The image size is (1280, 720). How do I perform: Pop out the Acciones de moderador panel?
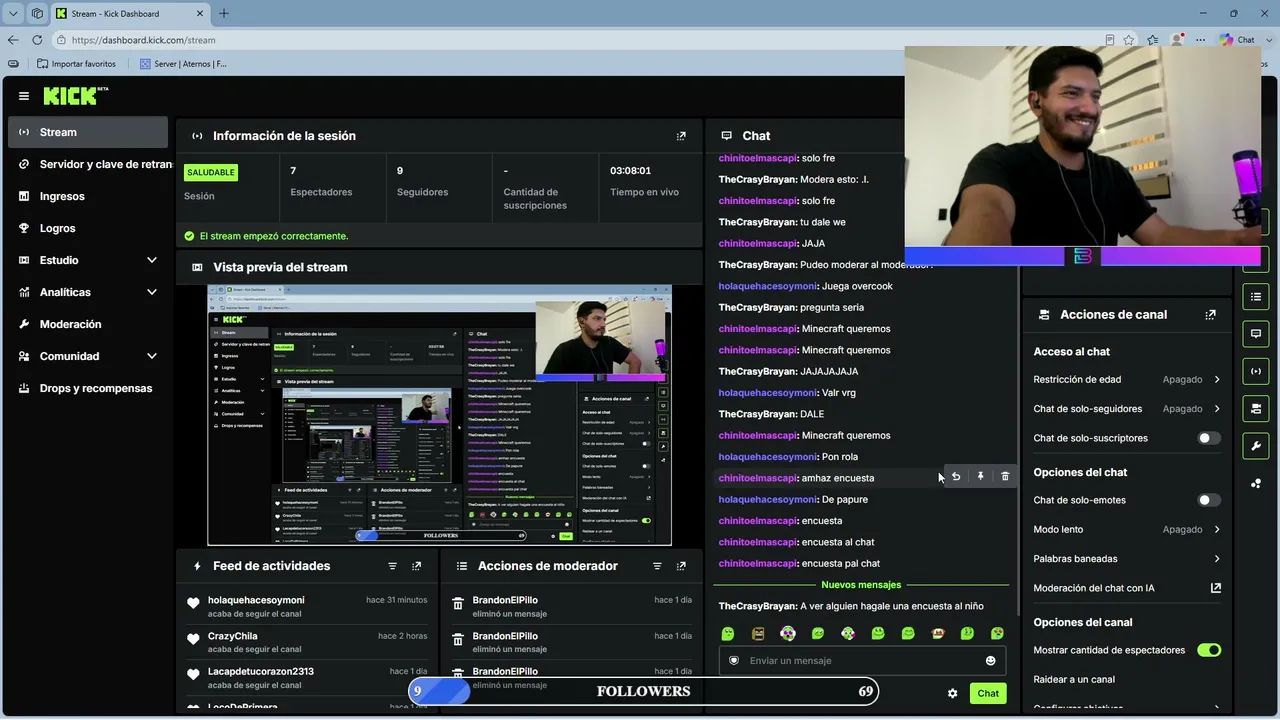click(x=681, y=566)
